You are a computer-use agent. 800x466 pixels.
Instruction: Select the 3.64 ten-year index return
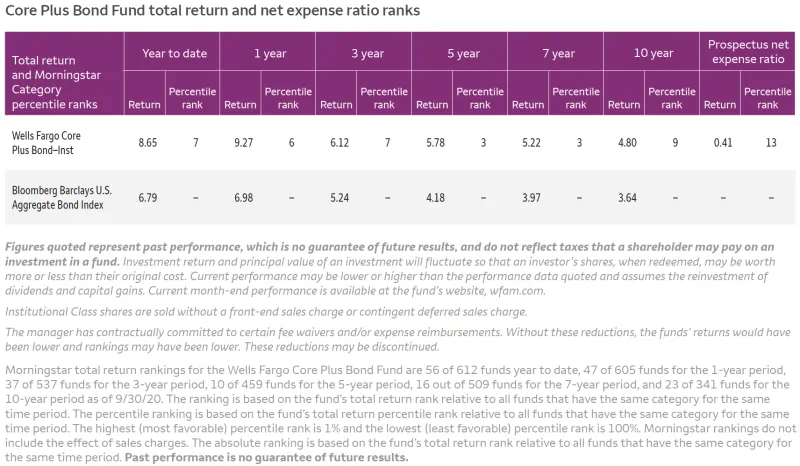pos(626,196)
